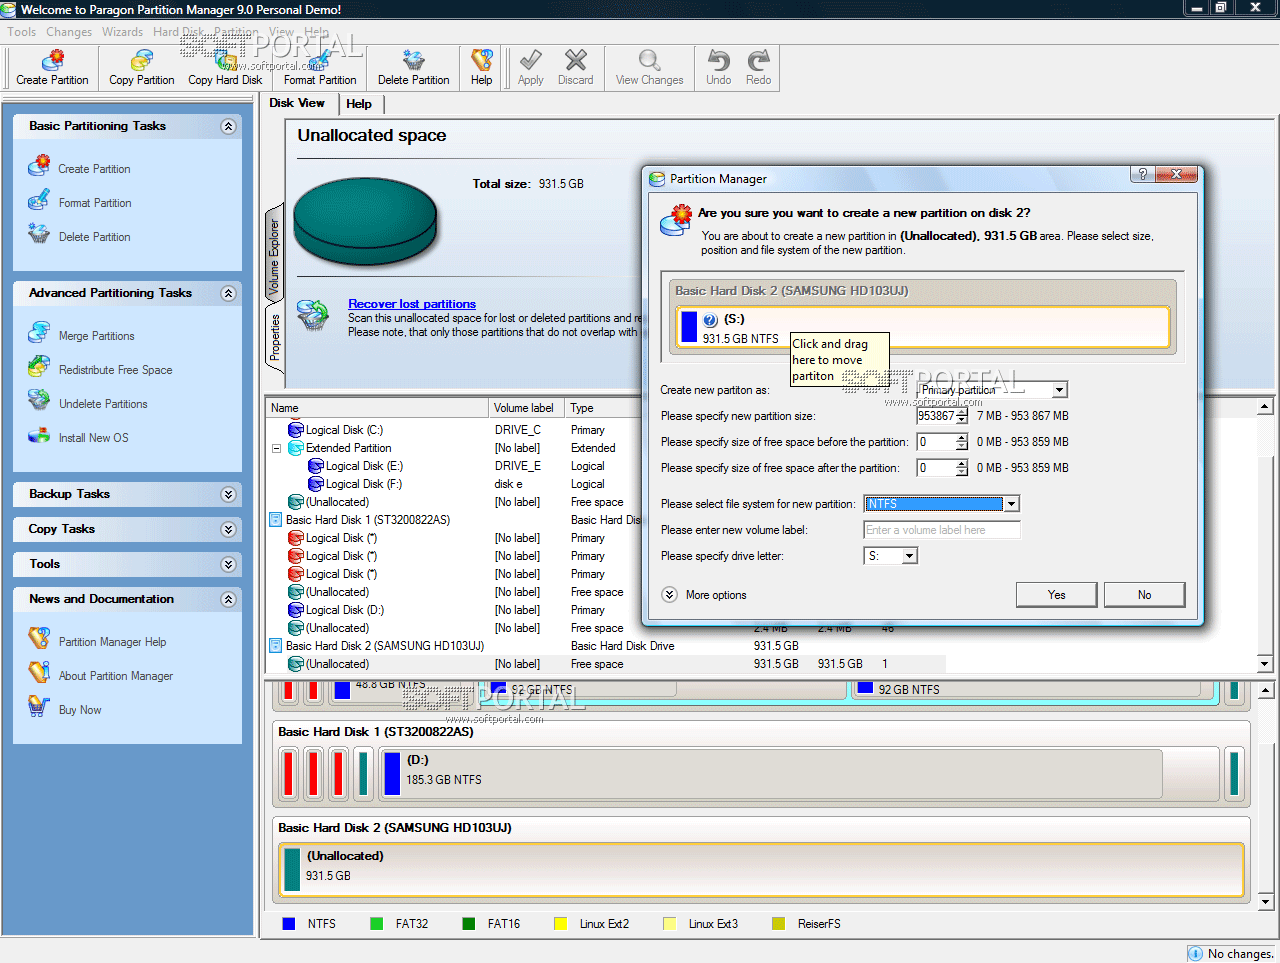Click the No button in the dialog
The height and width of the screenshot is (963, 1280).
tap(1144, 595)
